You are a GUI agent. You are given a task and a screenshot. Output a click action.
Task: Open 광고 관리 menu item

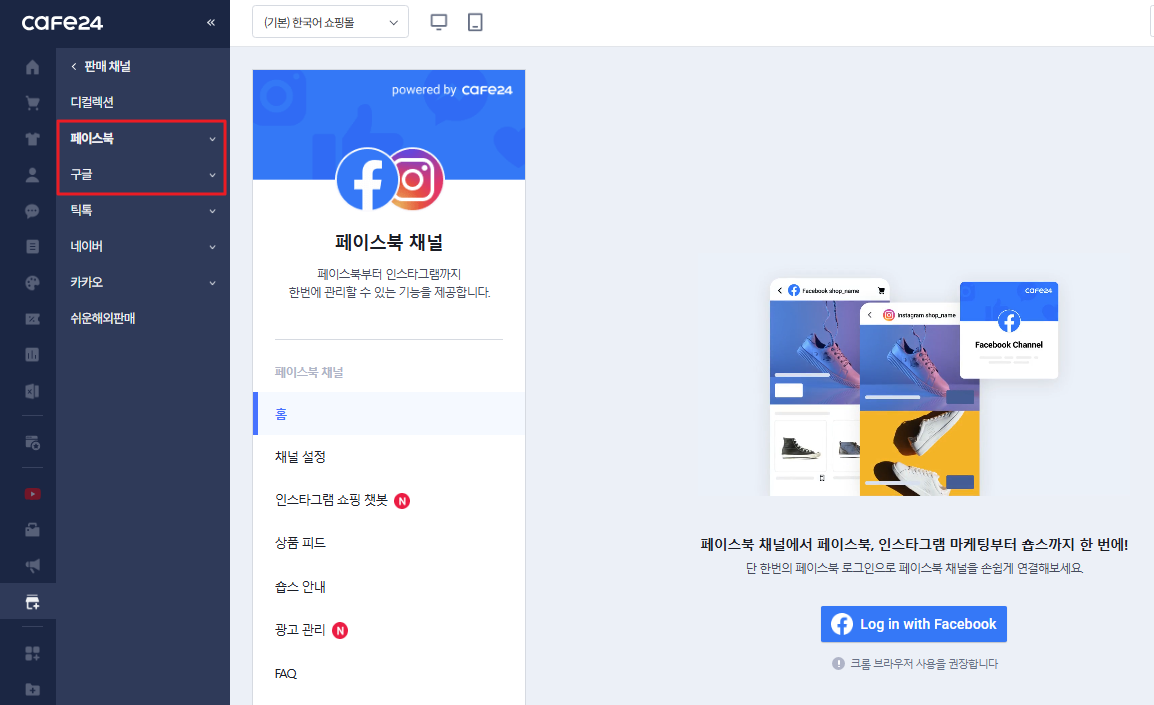(300, 630)
